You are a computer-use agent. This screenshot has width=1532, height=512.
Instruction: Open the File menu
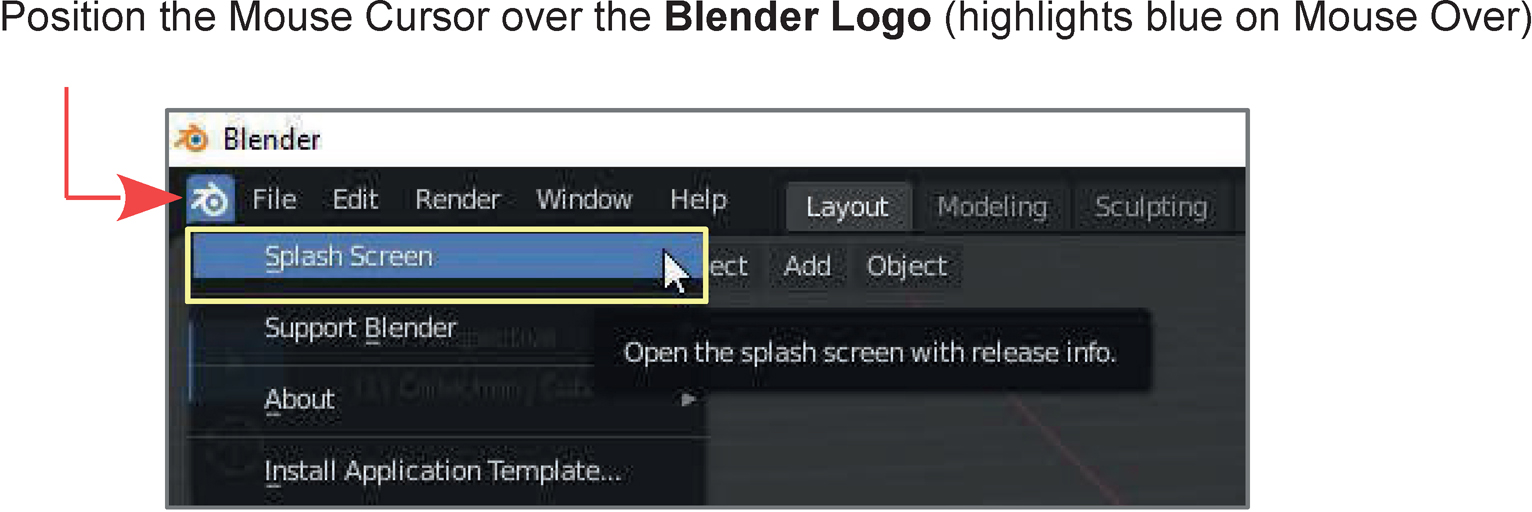click(274, 200)
